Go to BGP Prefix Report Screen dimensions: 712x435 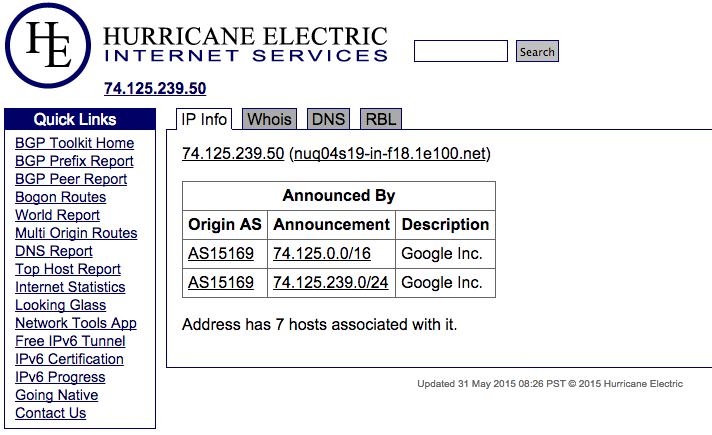(74, 161)
